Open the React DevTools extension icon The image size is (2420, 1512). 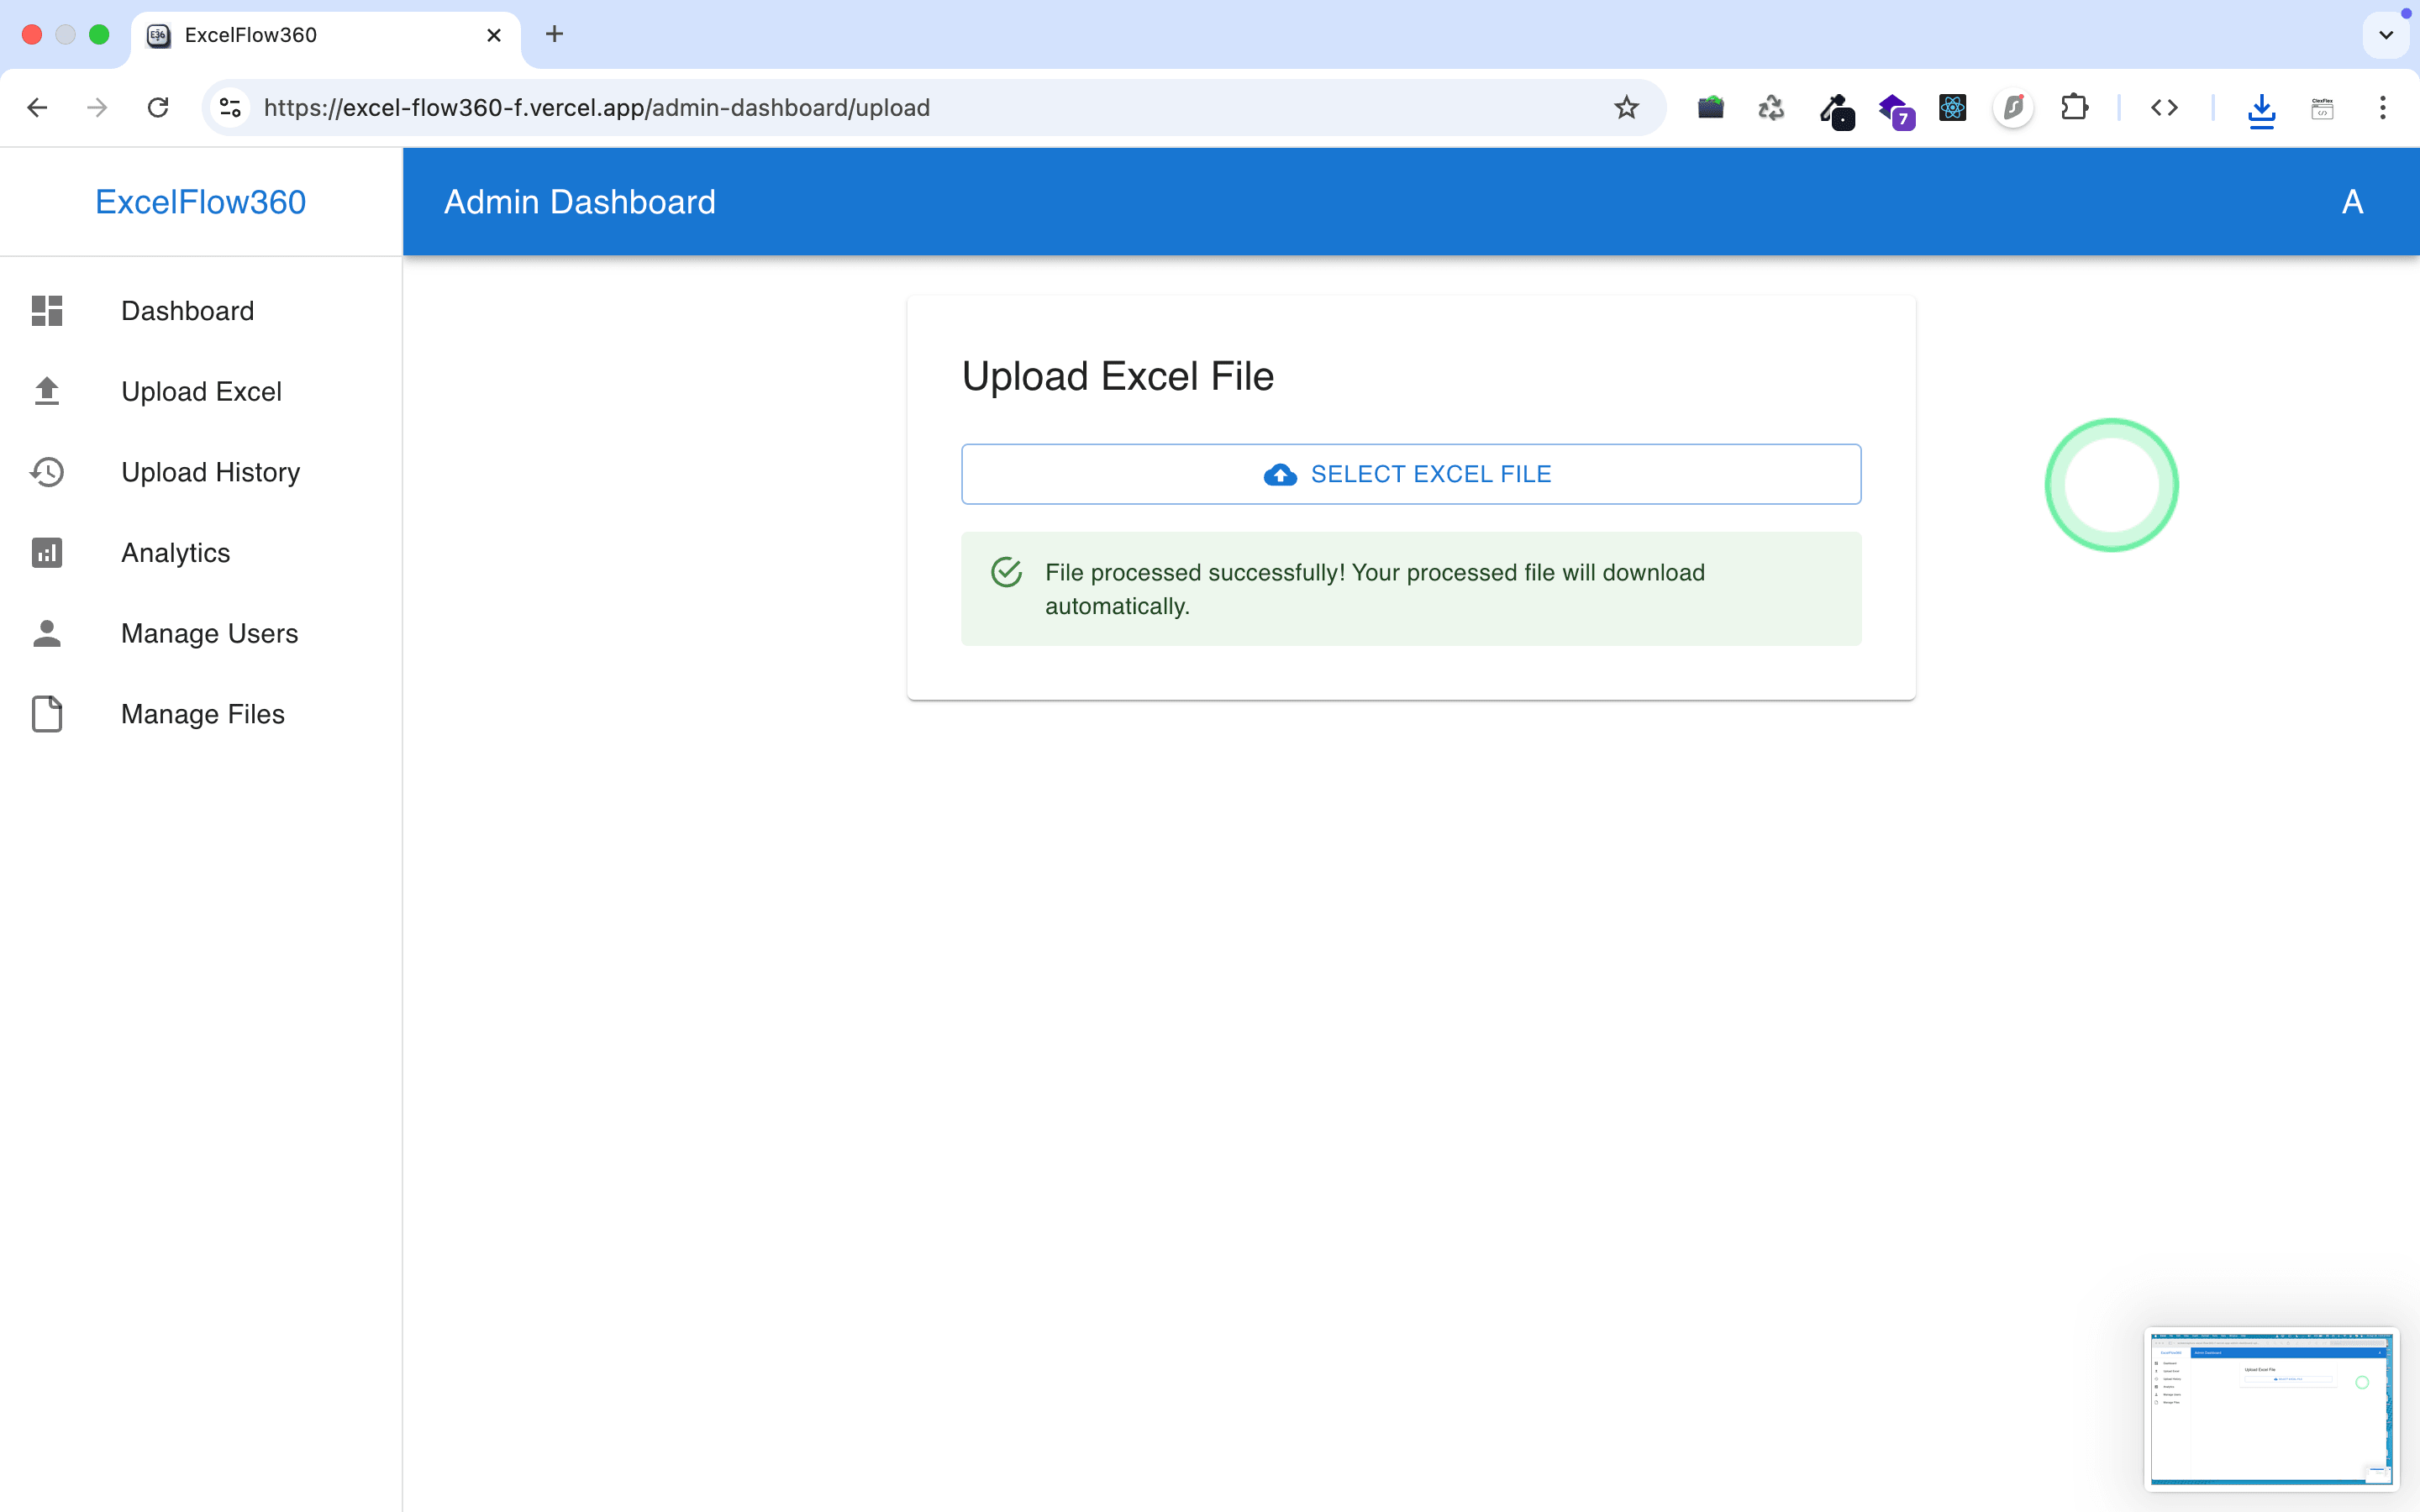pos(1952,107)
